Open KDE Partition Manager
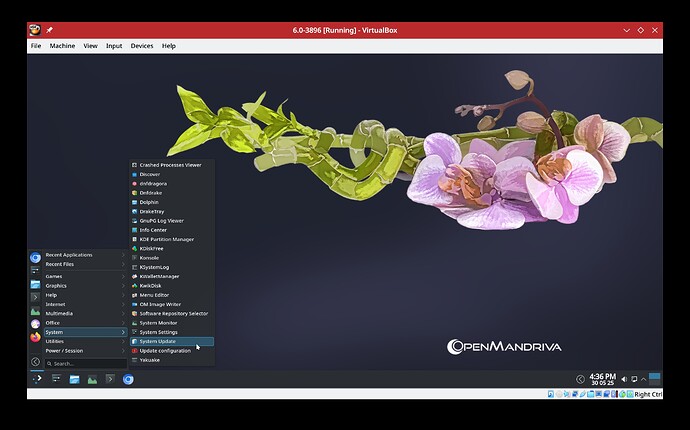 coord(172,239)
